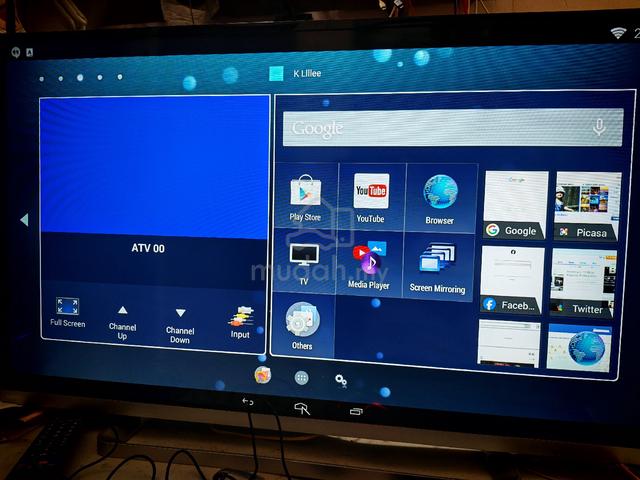The height and width of the screenshot is (480, 640).
Task: Open the settings gears icon
Action: (341, 380)
